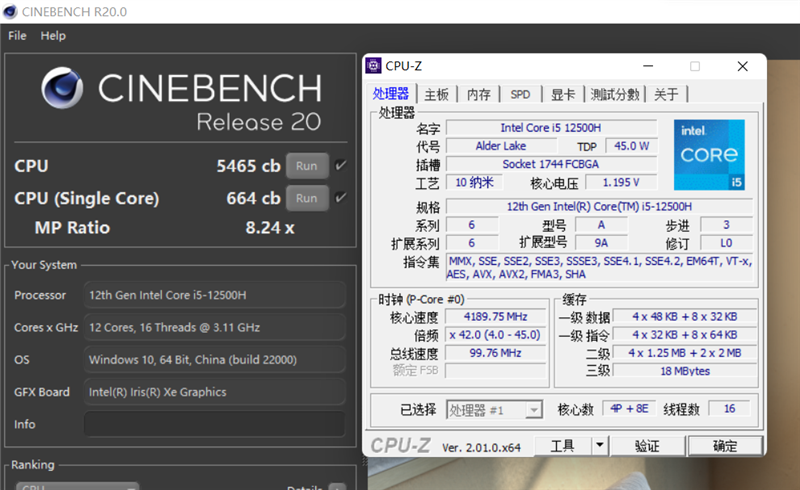Open the Help menu
This screenshot has width=800, height=490.
coord(53,36)
